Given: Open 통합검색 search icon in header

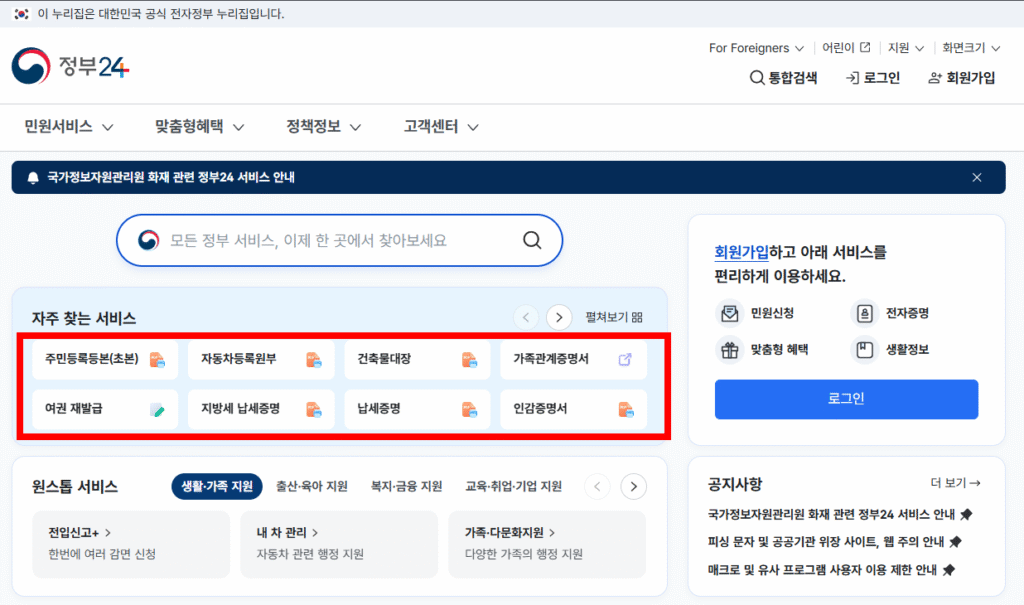Looking at the screenshot, I should click(757, 78).
